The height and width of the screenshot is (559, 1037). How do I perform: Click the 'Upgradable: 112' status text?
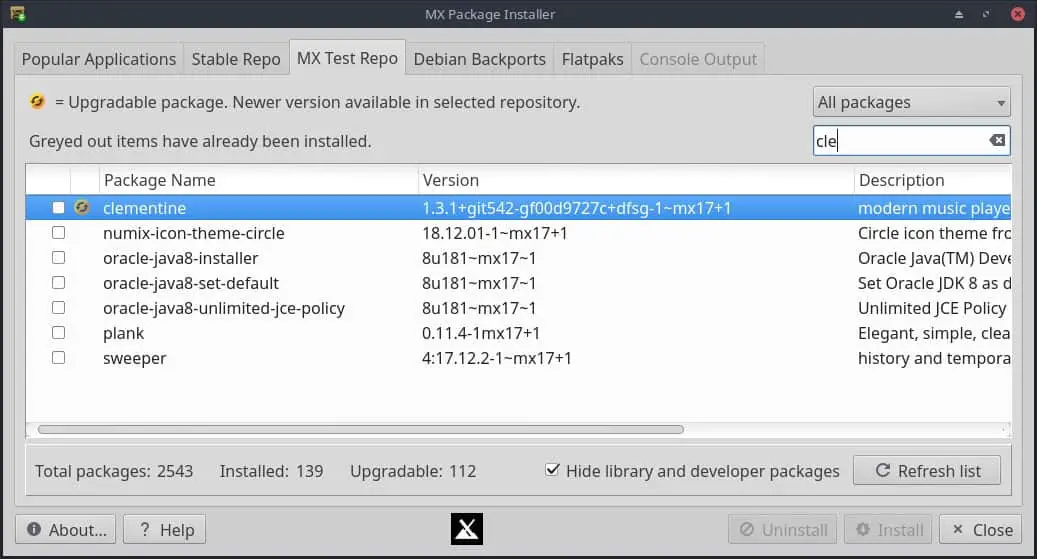tap(413, 471)
